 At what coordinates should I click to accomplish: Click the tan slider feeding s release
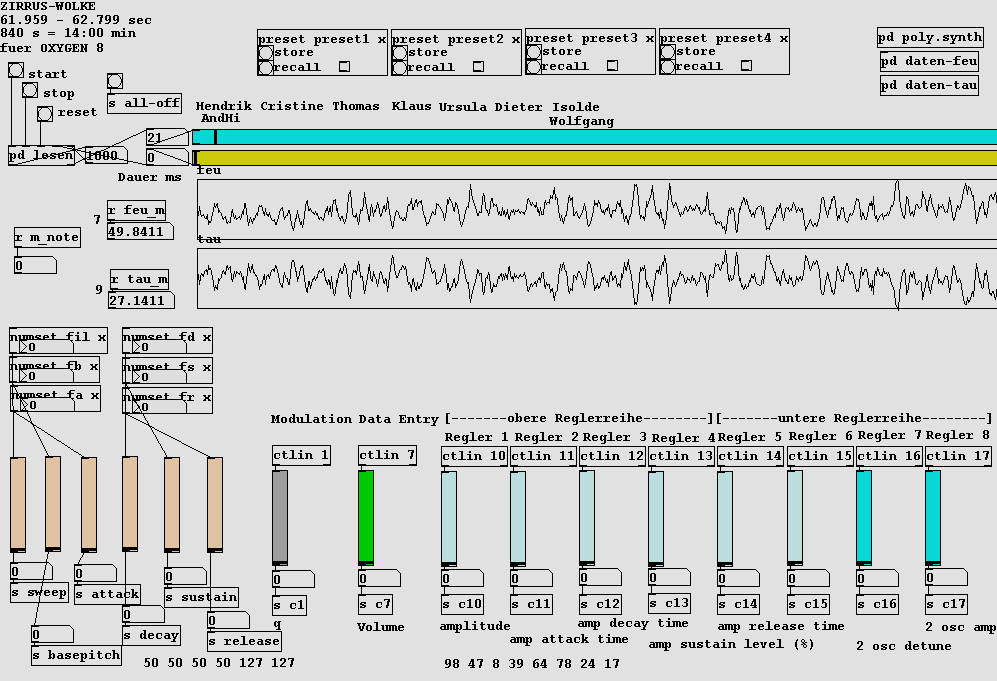point(215,504)
